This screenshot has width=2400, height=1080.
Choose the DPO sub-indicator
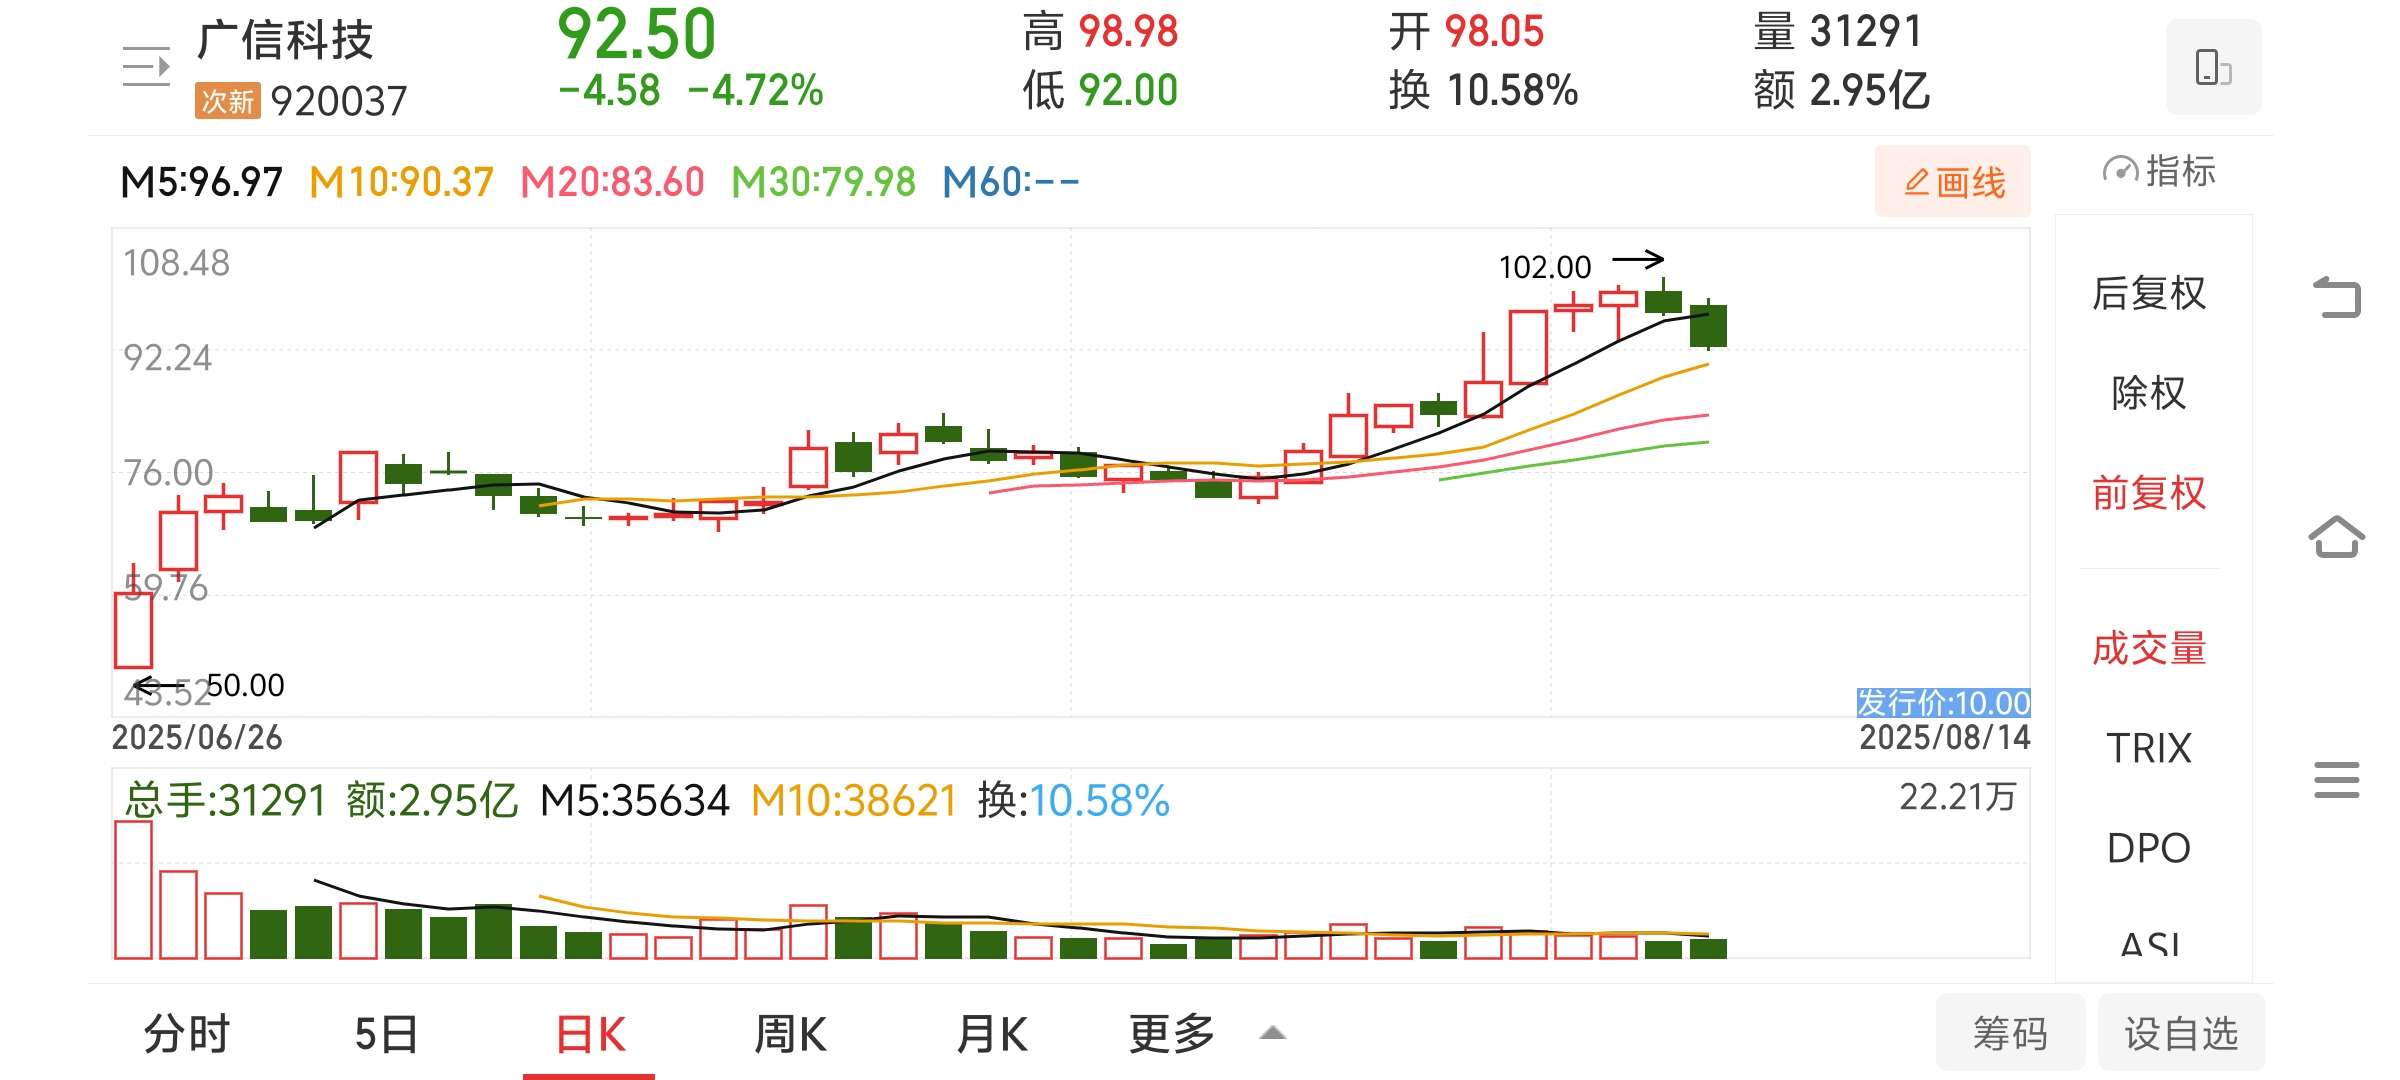2149,848
